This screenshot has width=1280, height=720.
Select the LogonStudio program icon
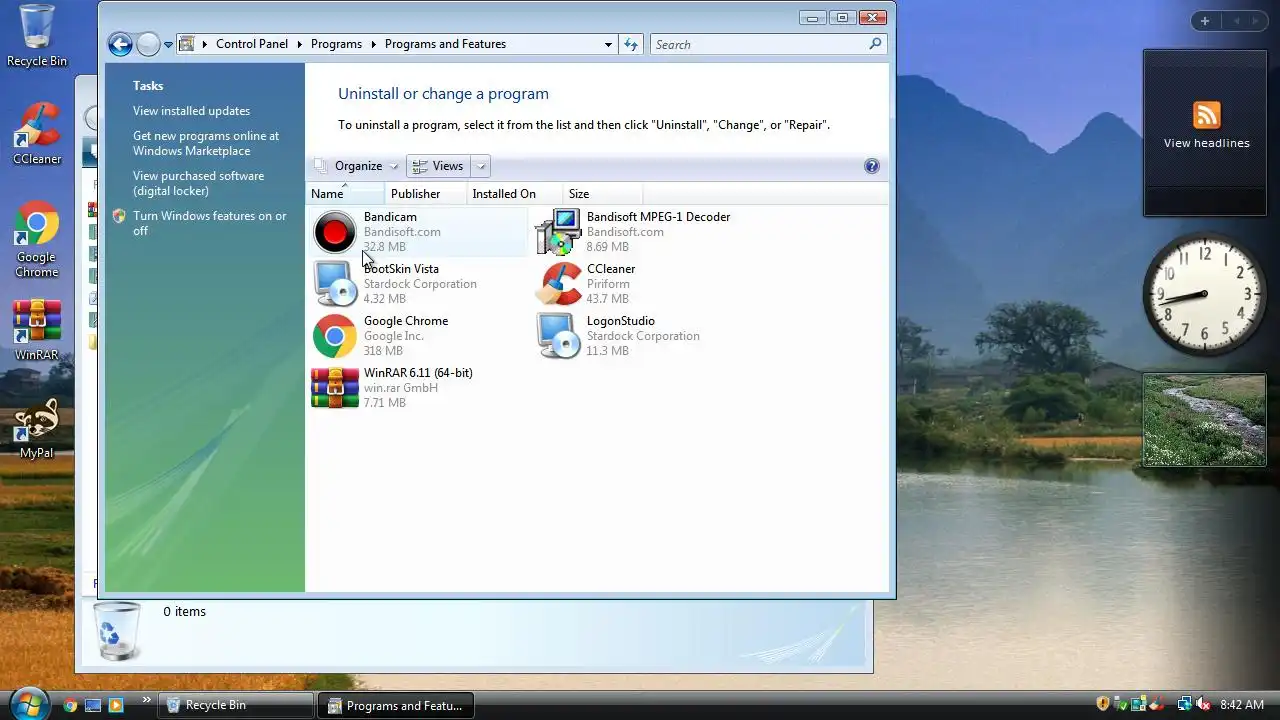[x=558, y=336]
